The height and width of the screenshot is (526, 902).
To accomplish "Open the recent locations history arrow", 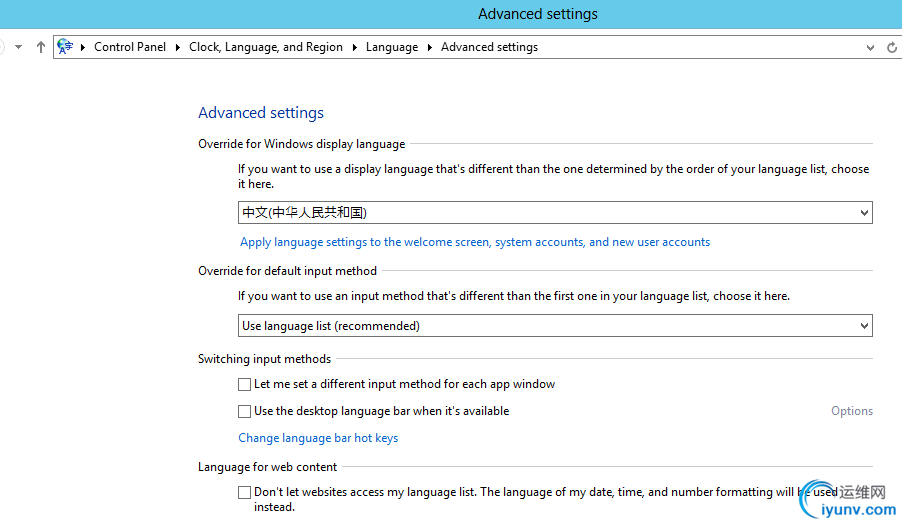I will coord(18,47).
